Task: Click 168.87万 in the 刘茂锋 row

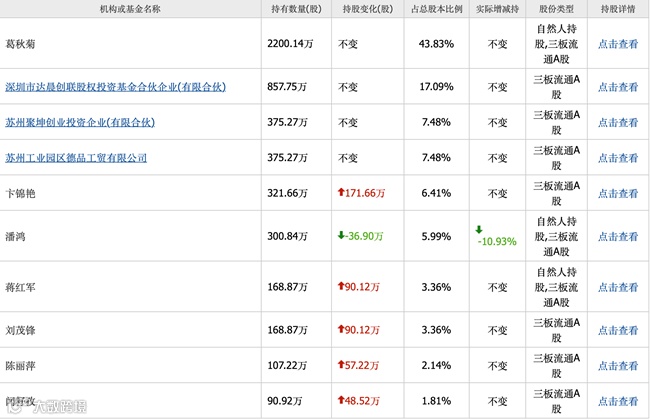Action: 287,330
